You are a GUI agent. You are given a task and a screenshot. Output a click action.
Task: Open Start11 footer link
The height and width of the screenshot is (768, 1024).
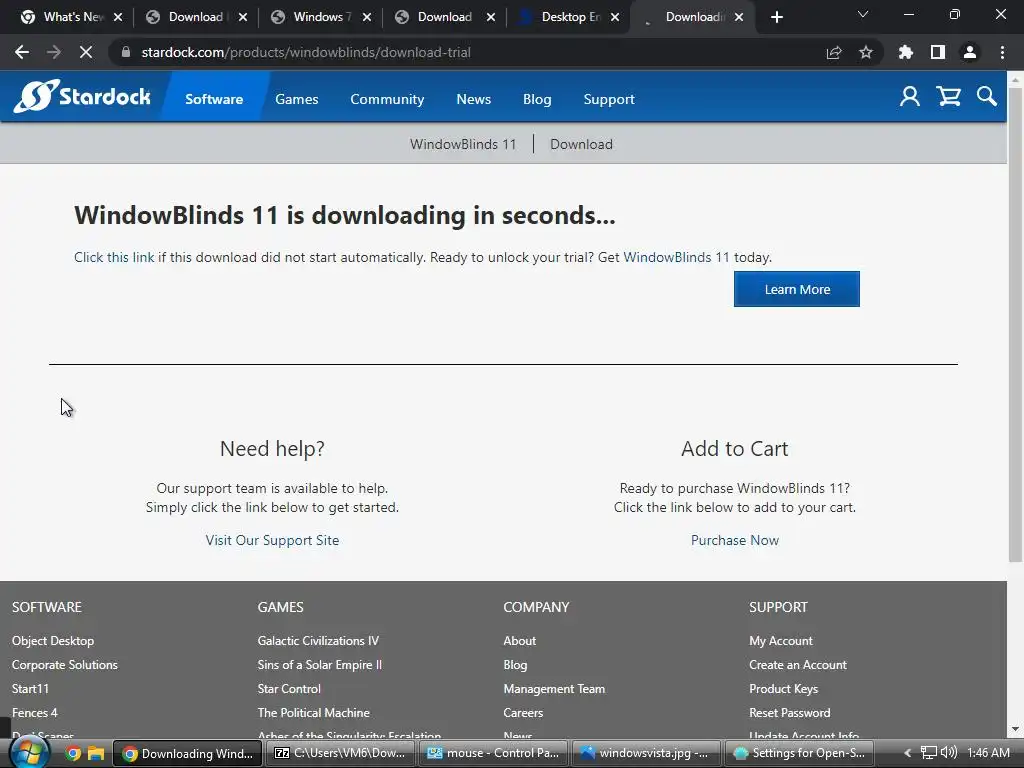[30, 689]
